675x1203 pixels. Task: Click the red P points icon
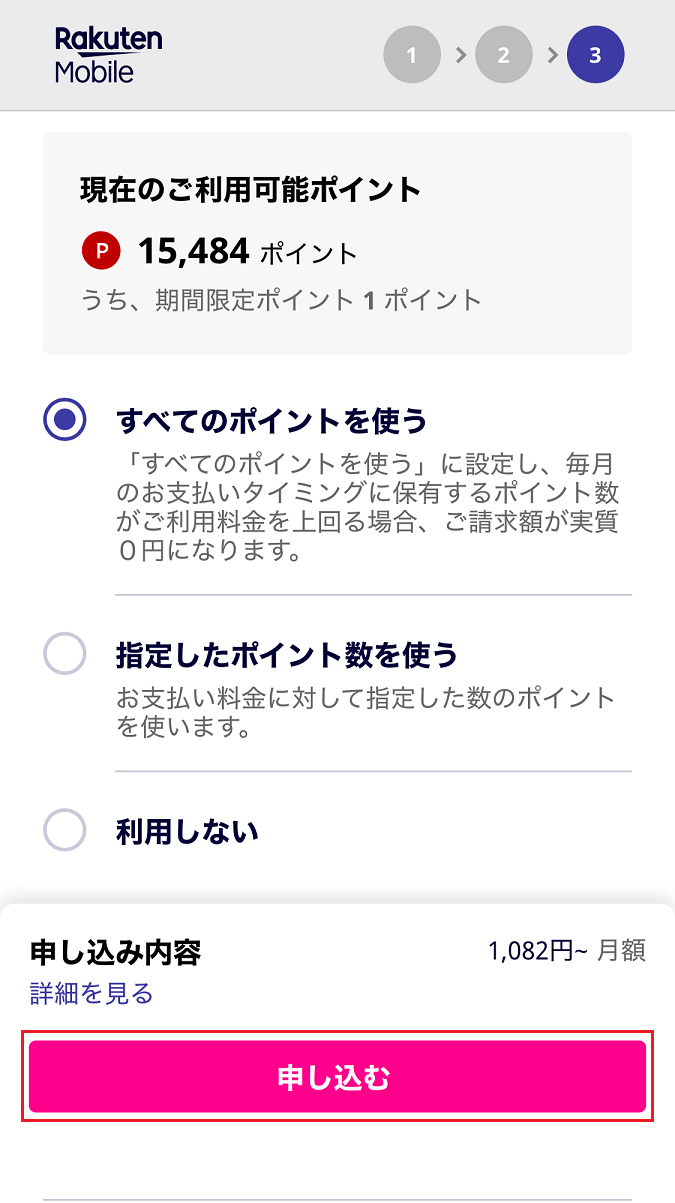click(101, 251)
